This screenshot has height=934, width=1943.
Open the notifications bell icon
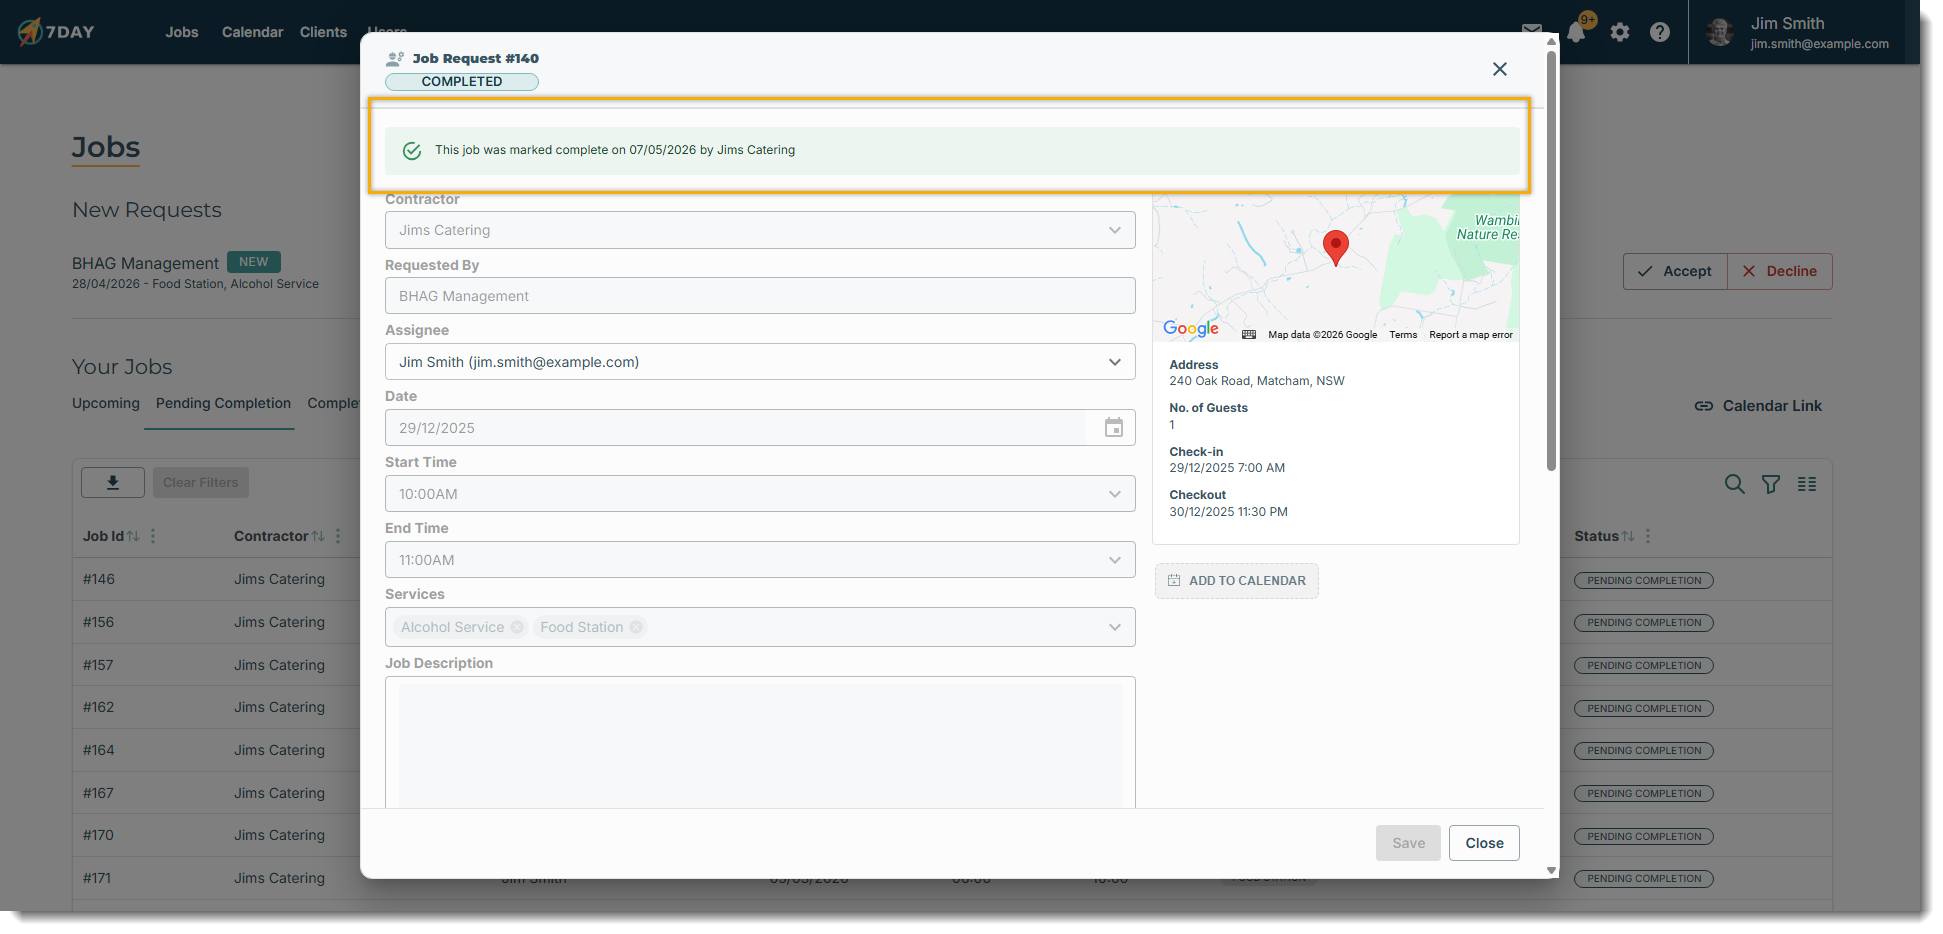(x=1576, y=32)
